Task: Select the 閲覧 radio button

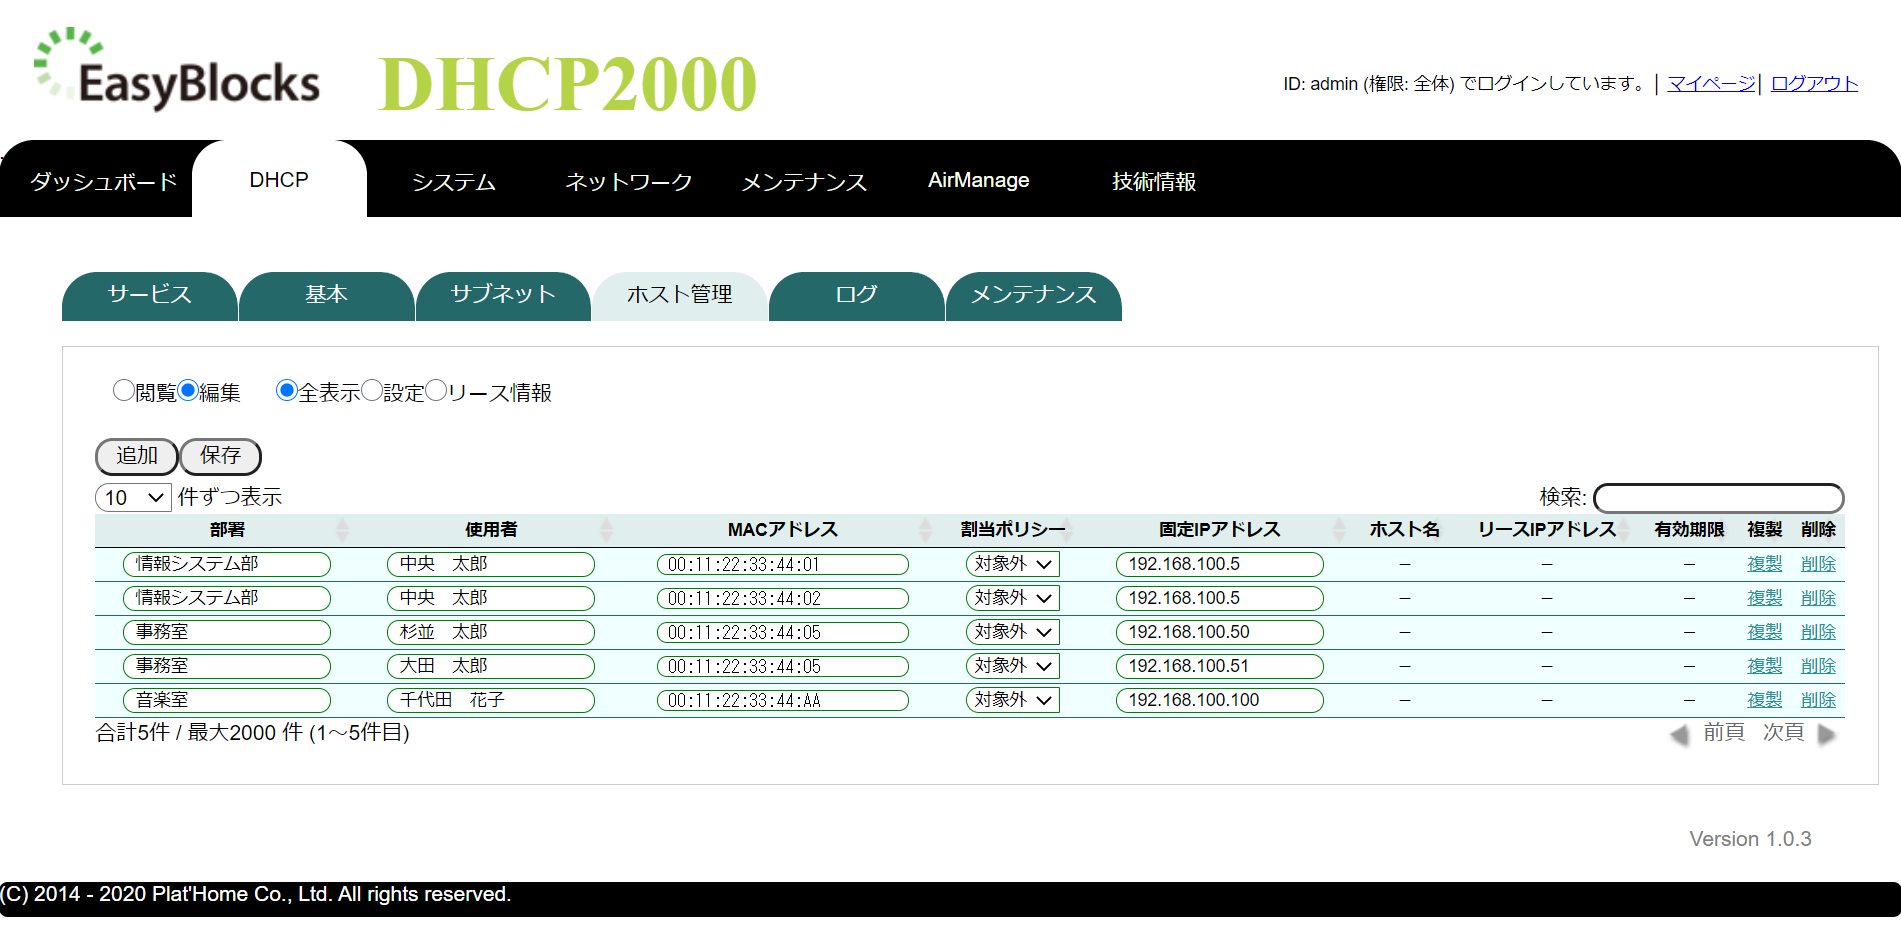Action: tap(124, 390)
